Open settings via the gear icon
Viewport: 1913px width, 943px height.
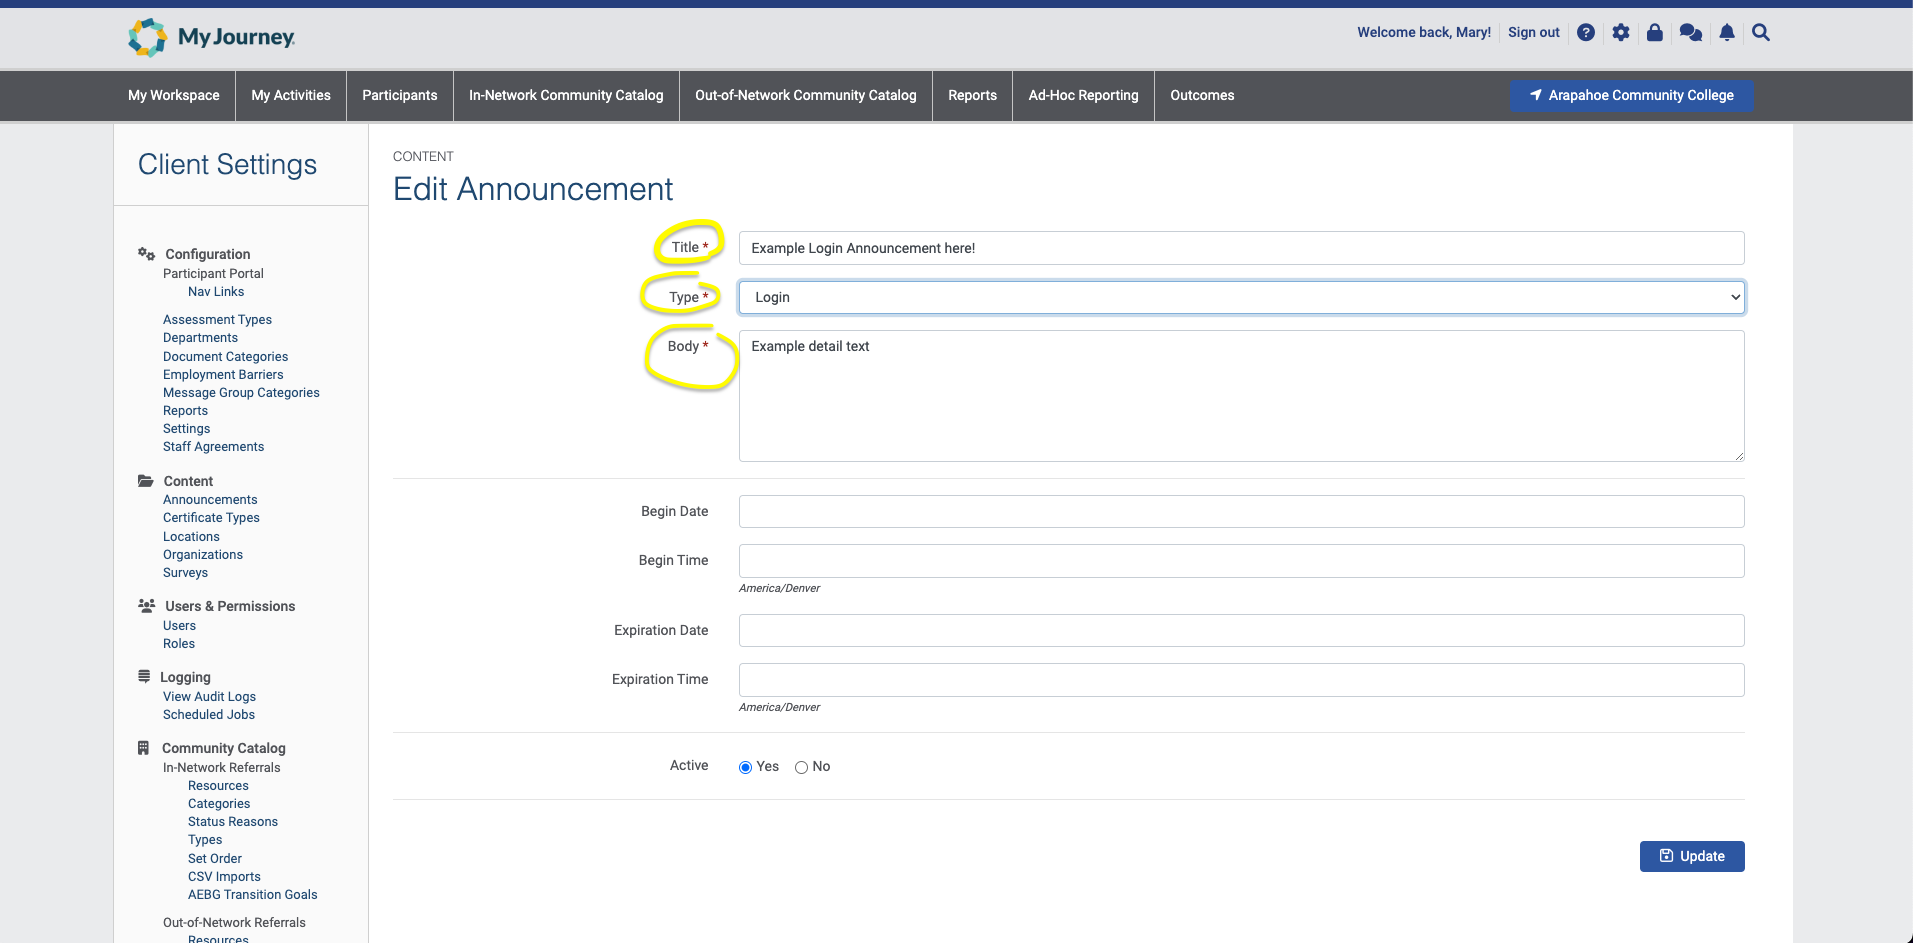[1621, 33]
